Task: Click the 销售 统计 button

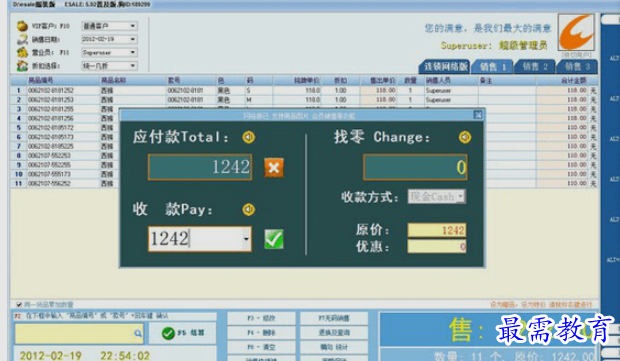Action: point(334,347)
